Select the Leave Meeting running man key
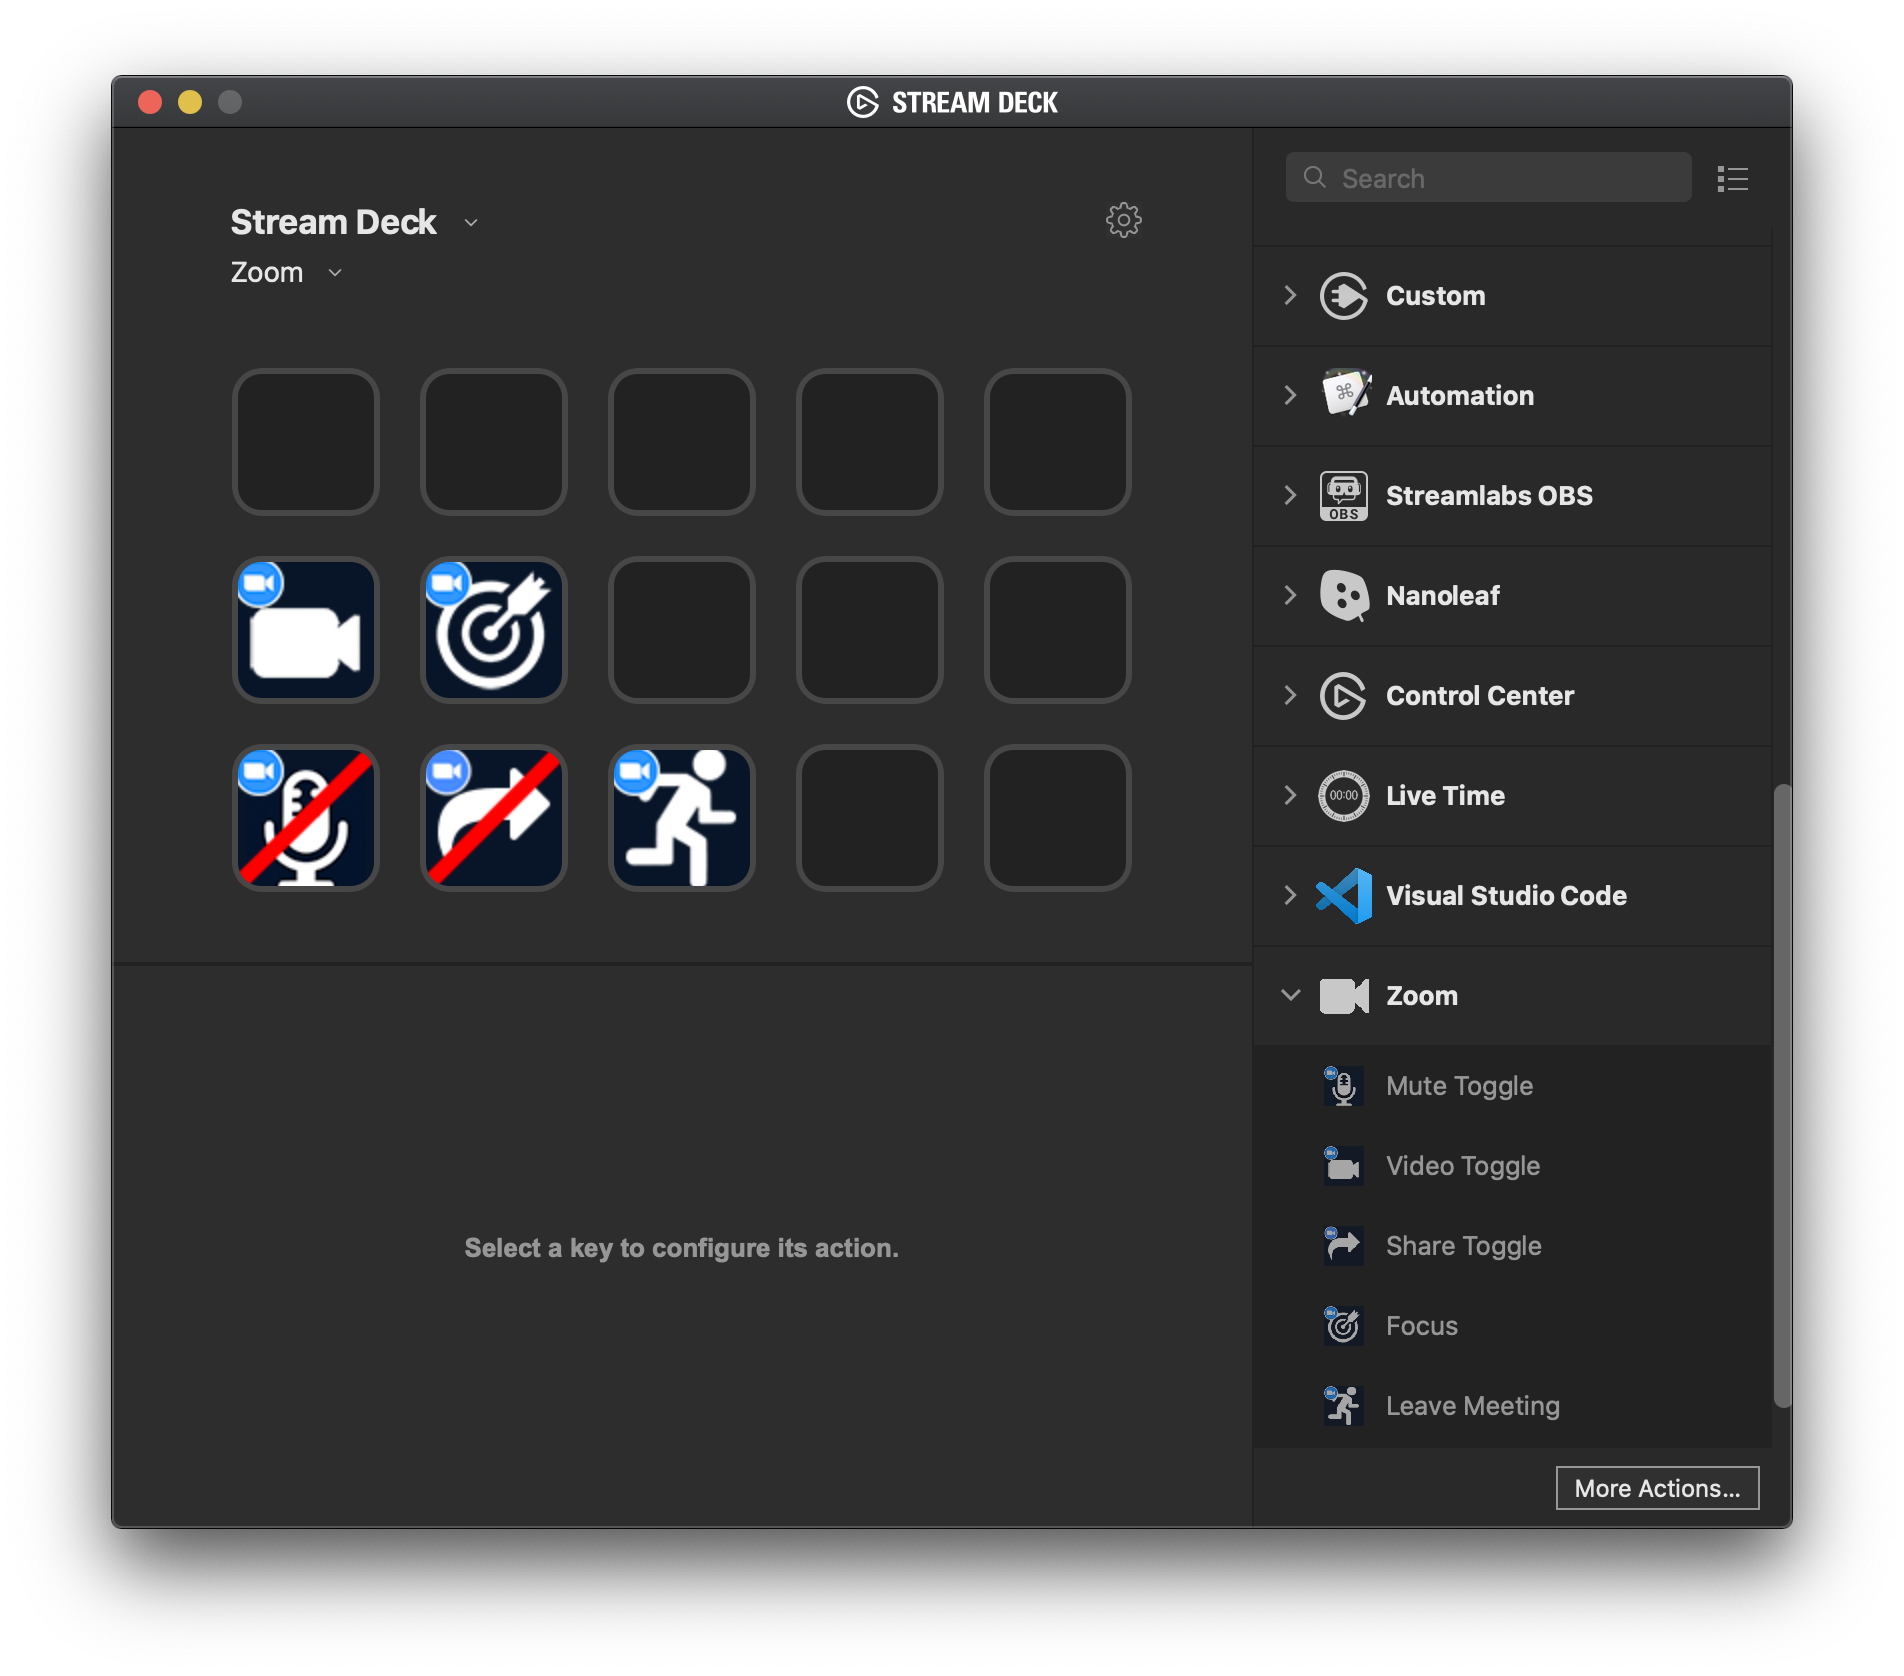The width and height of the screenshot is (1904, 1676). 682,818
